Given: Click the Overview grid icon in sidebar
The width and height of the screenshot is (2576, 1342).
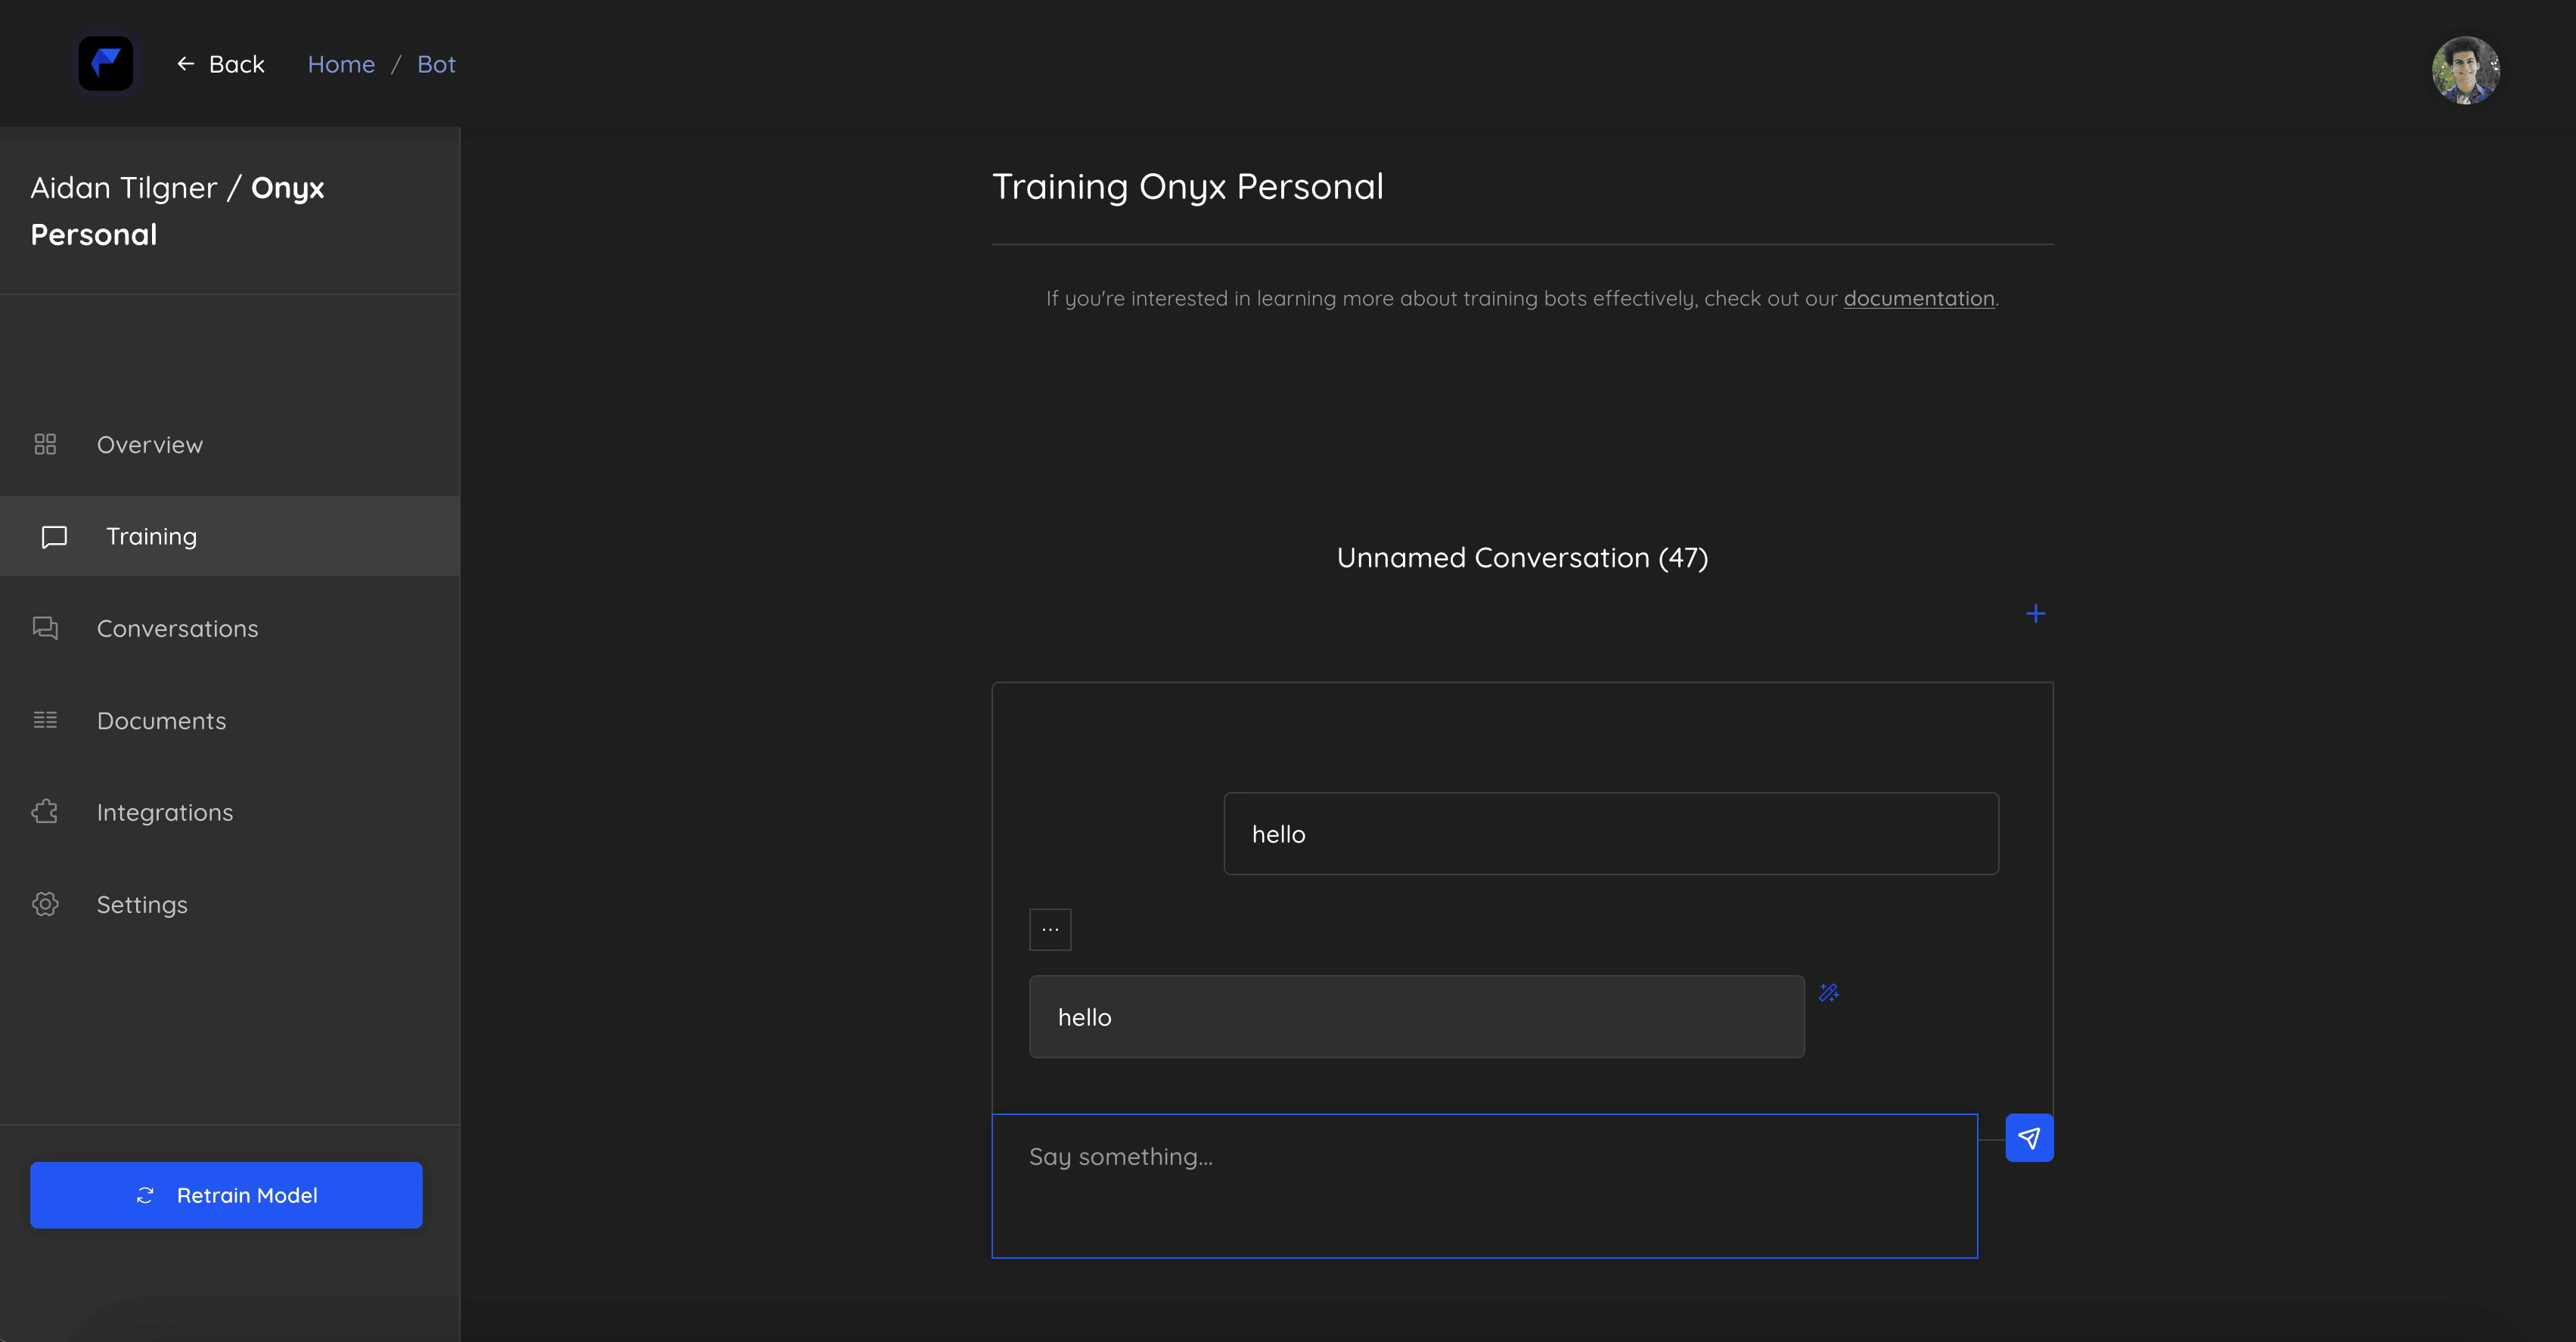Looking at the screenshot, I should point(45,444).
